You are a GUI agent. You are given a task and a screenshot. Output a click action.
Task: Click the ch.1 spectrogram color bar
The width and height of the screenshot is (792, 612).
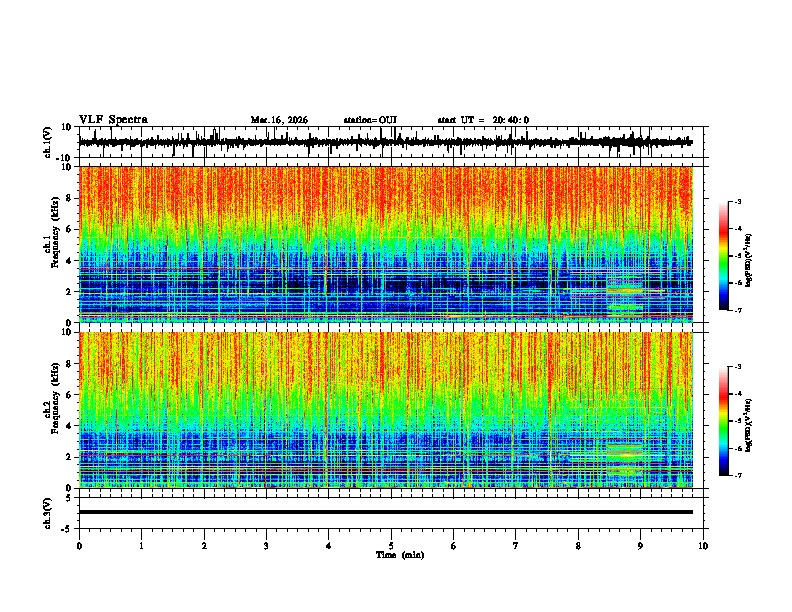(724, 256)
